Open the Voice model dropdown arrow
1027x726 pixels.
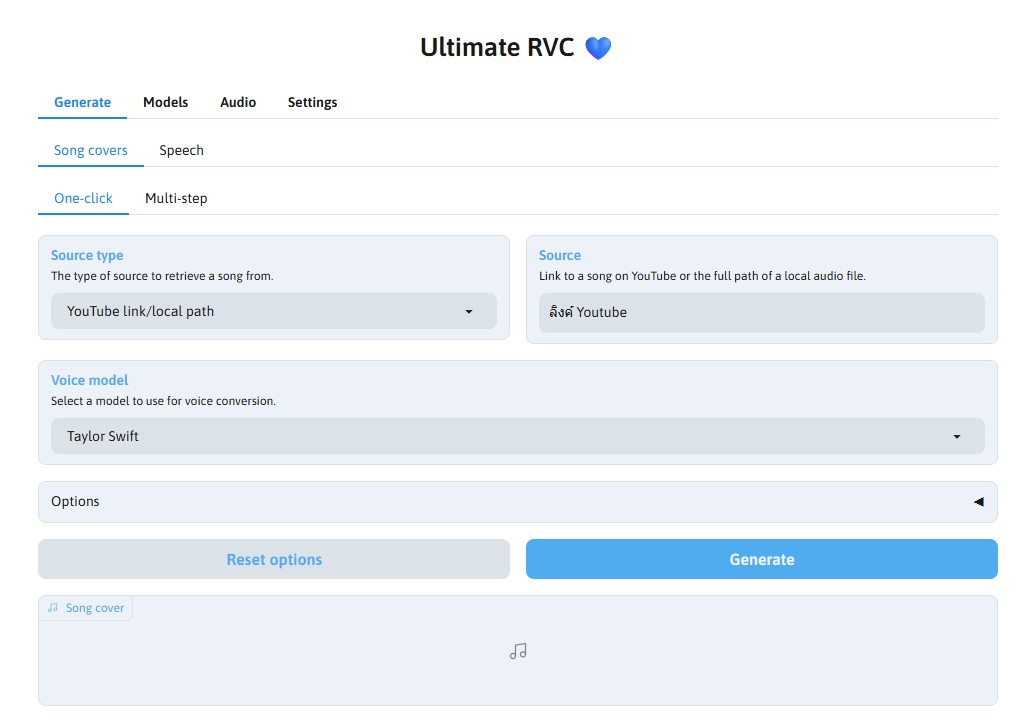point(956,437)
